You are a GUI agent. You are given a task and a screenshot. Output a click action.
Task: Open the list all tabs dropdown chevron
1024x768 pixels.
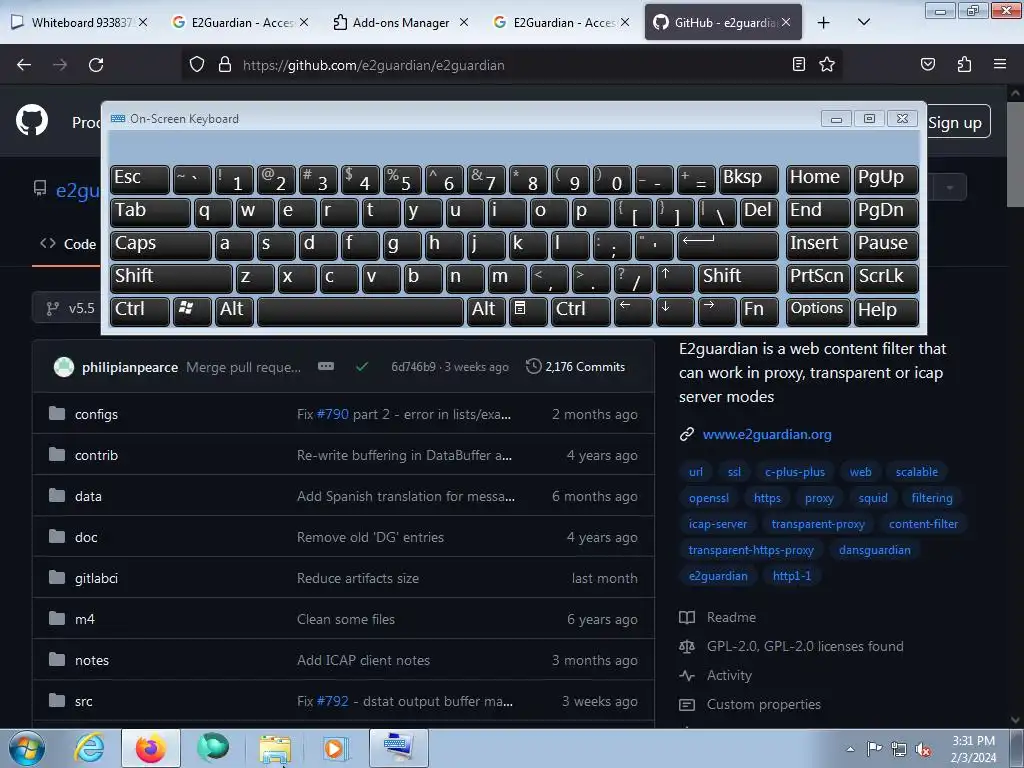[x=863, y=23]
